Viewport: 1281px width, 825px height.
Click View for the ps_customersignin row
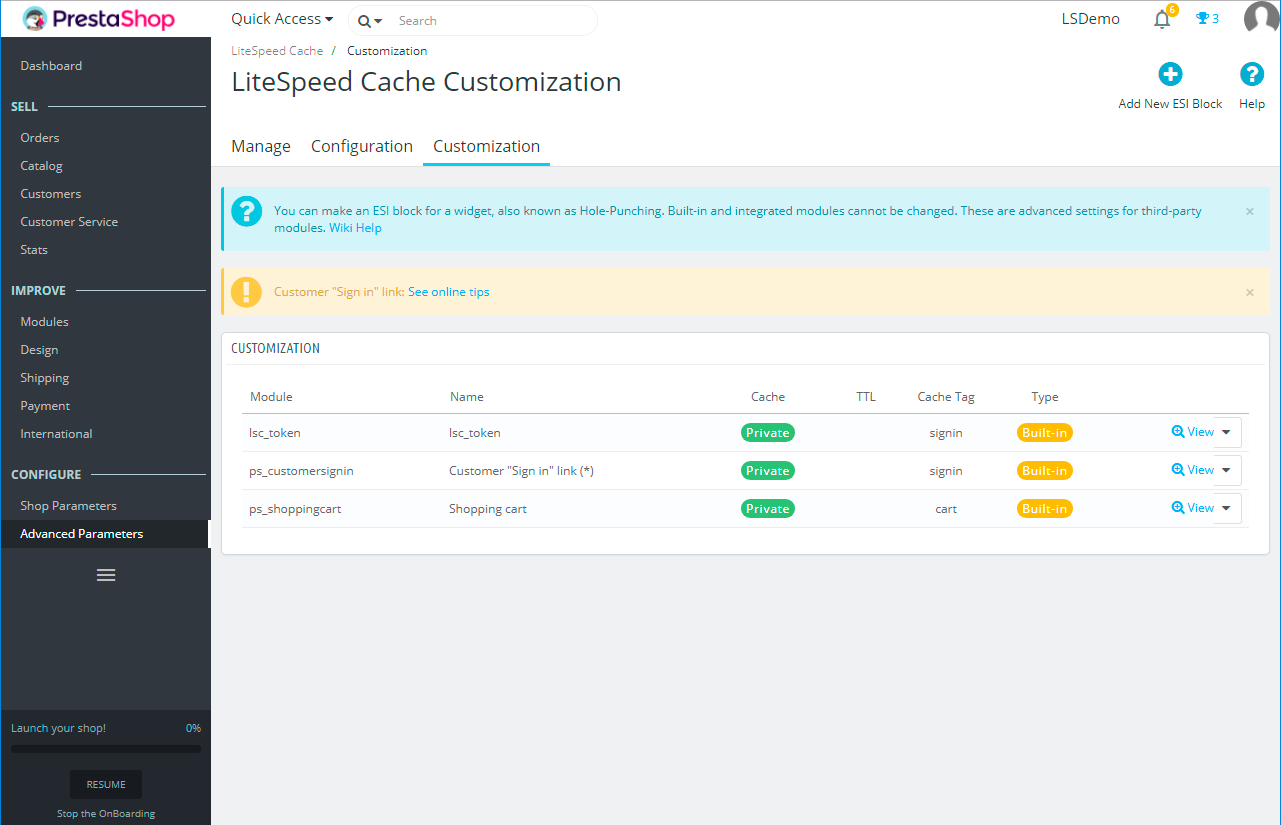point(1192,470)
